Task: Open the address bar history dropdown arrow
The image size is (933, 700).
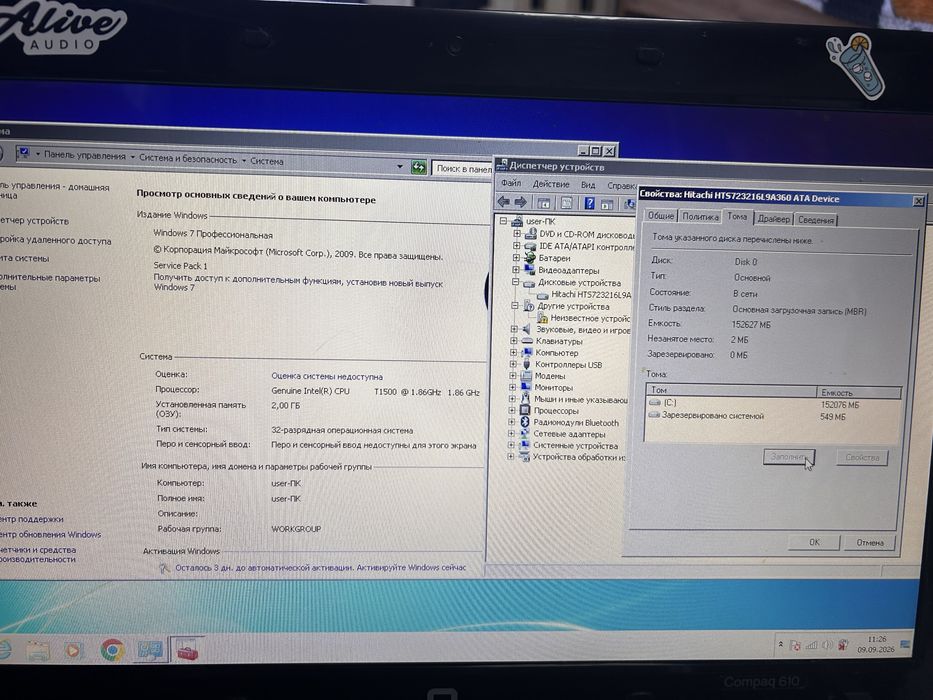Action: [400, 167]
